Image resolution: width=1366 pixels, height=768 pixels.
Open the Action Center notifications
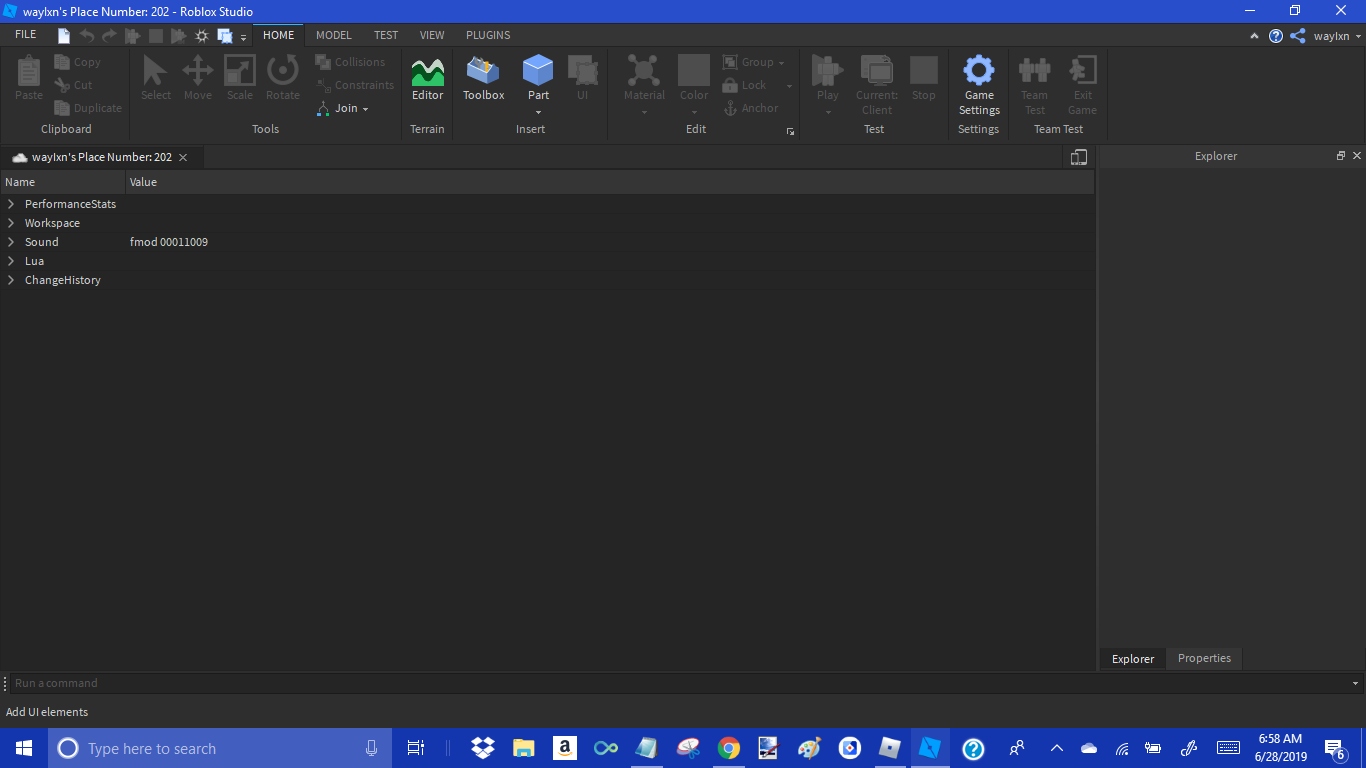click(1334, 748)
